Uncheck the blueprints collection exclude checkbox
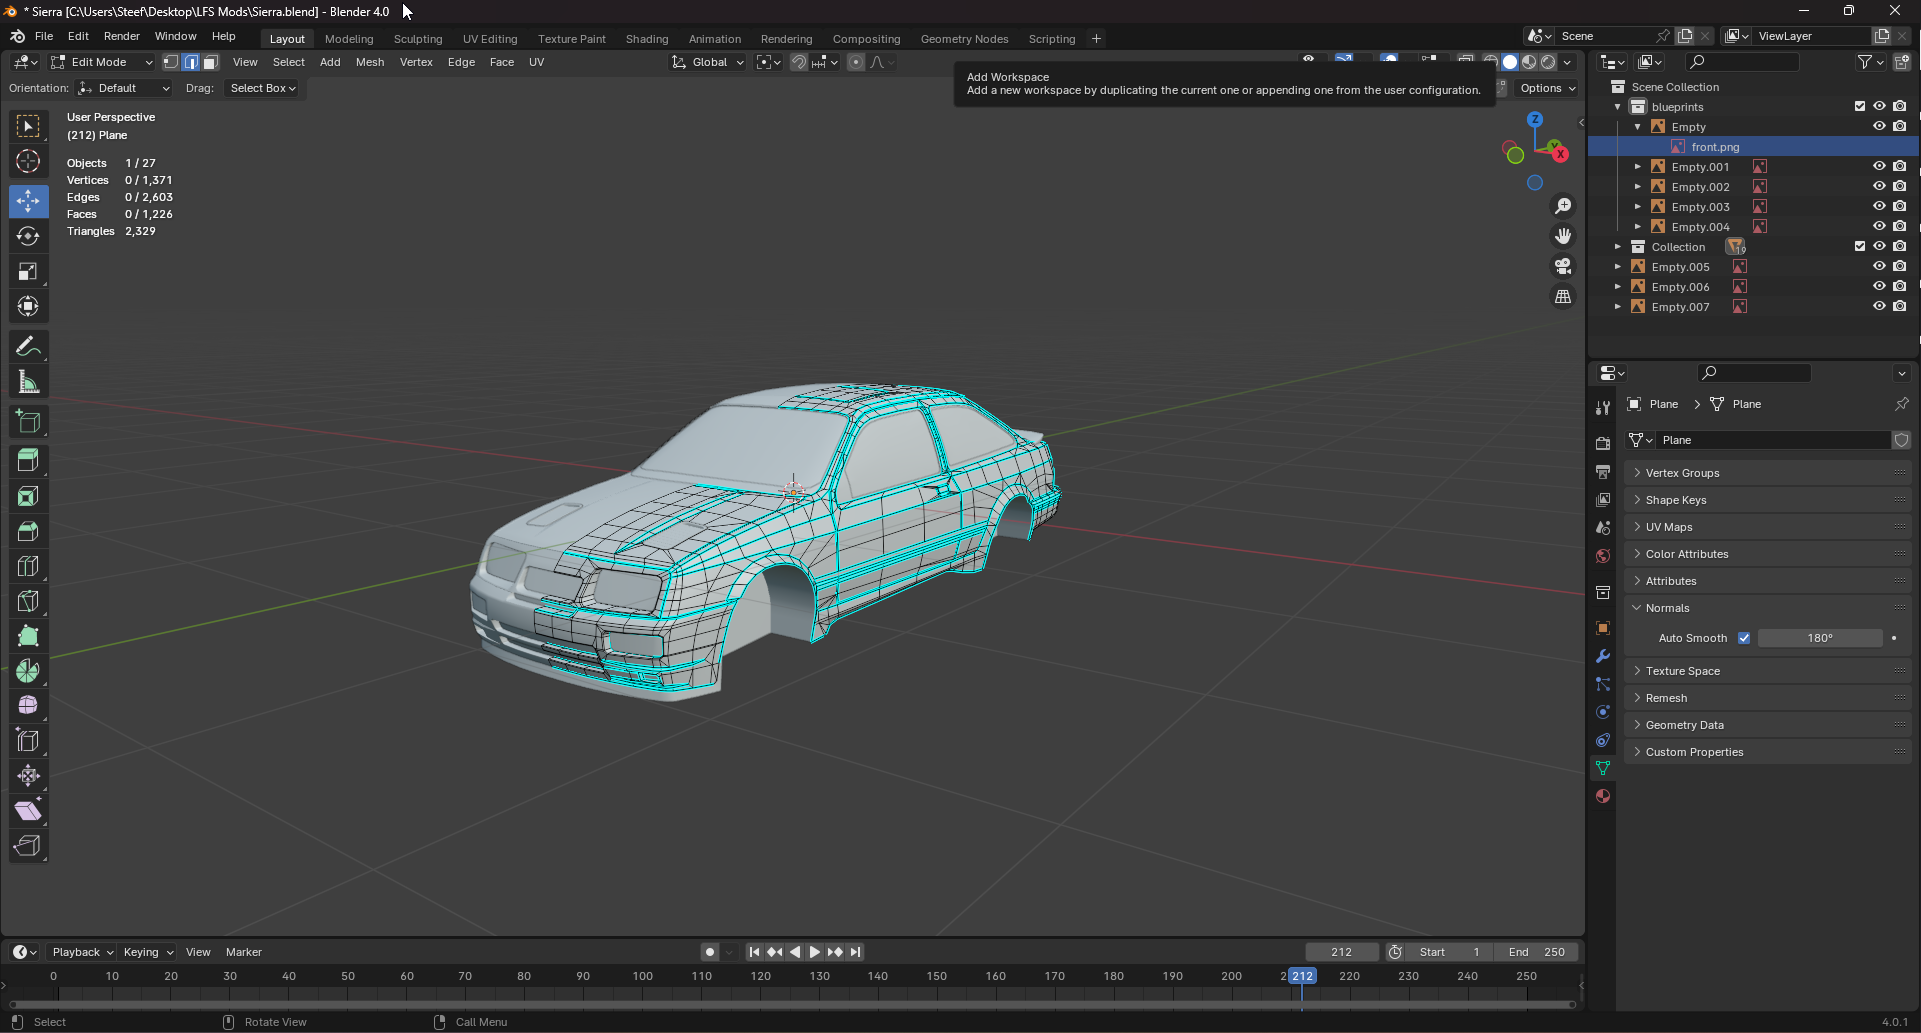 point(1860,107)
